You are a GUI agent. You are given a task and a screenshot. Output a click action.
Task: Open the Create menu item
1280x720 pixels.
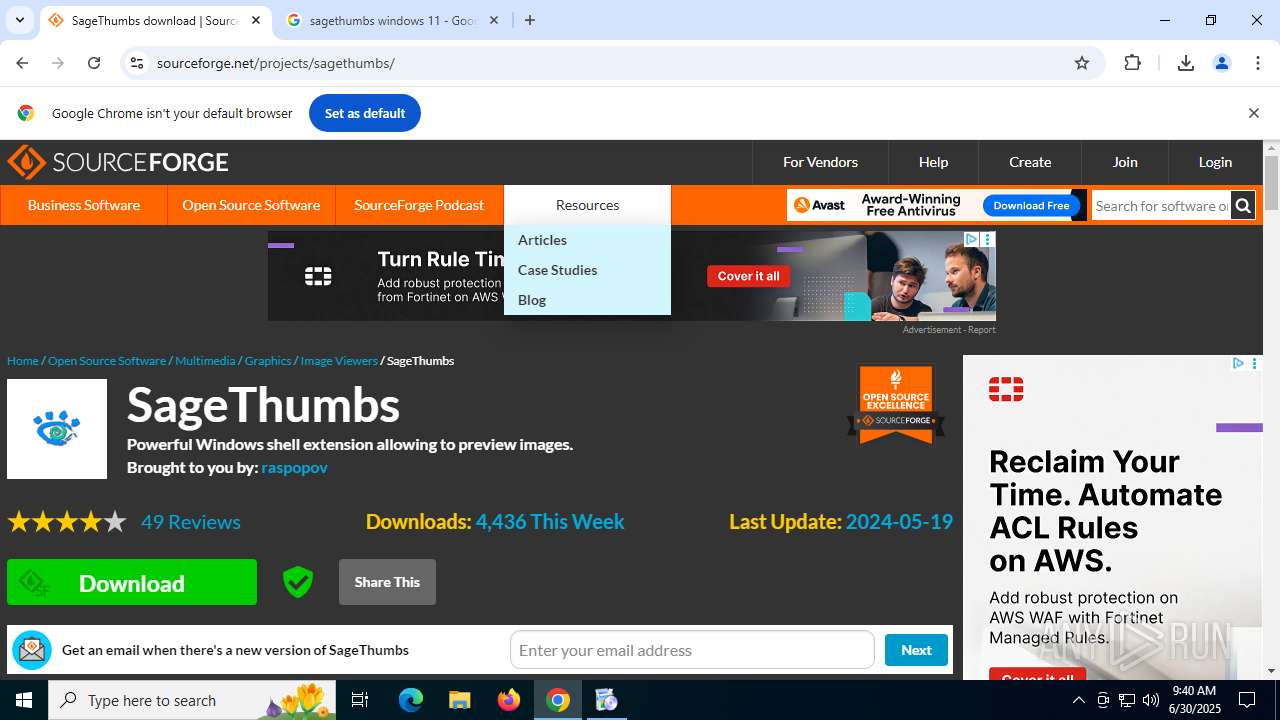click(1030, 162)
